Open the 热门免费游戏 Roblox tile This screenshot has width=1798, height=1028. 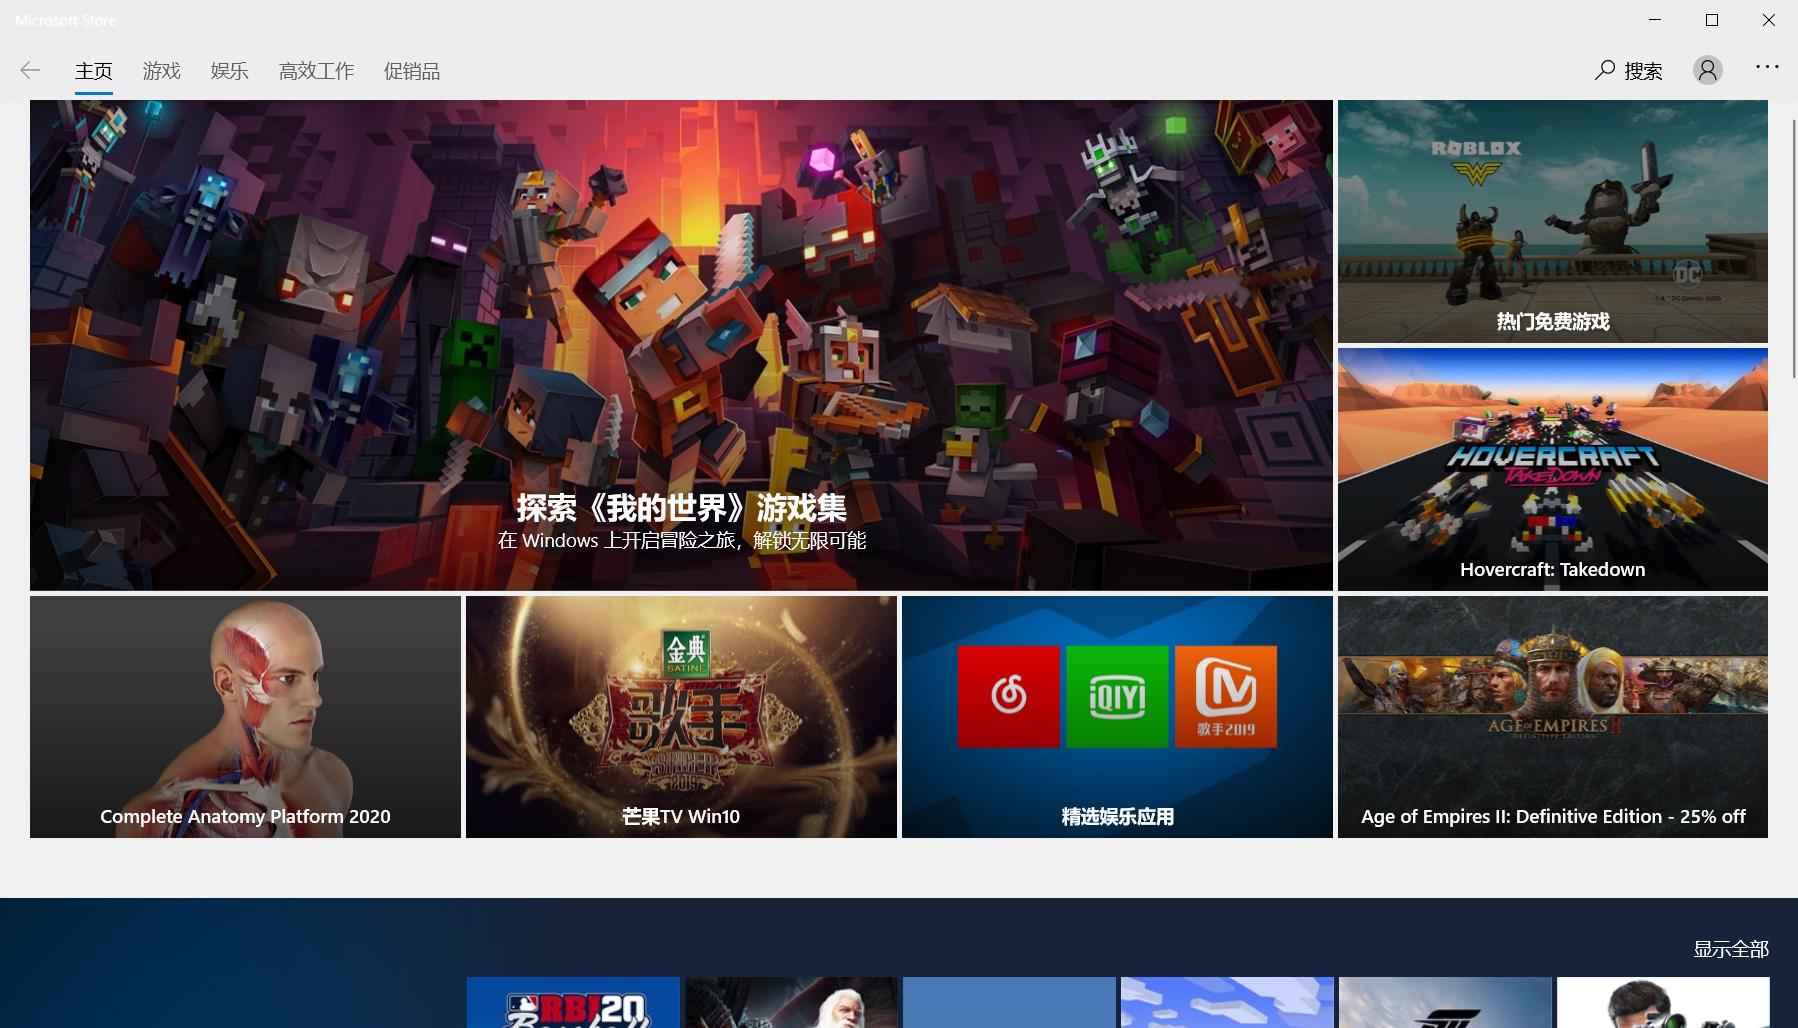(1553, 221)
